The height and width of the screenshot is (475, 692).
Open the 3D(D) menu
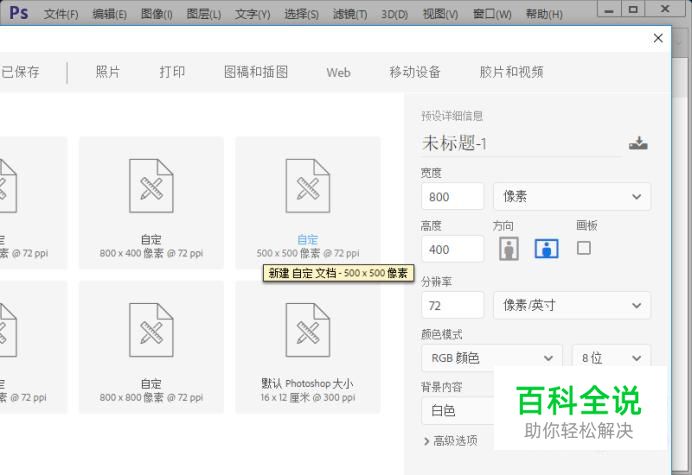point(395,14)
